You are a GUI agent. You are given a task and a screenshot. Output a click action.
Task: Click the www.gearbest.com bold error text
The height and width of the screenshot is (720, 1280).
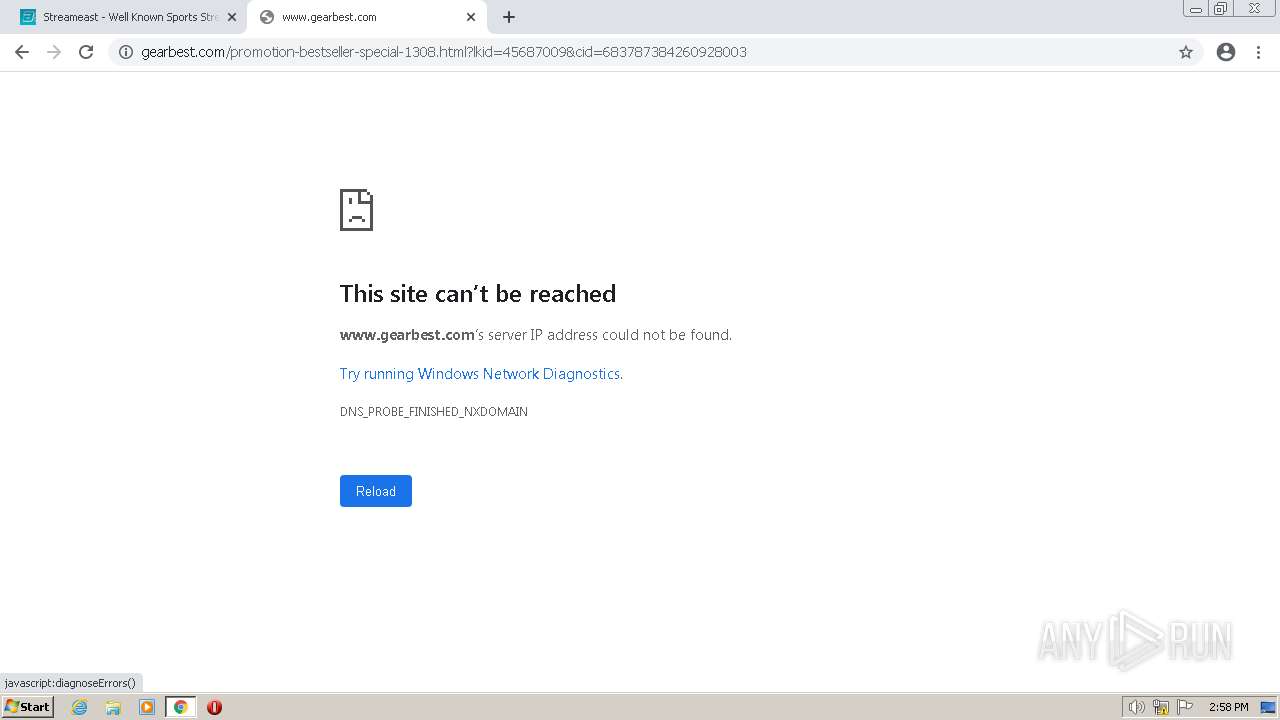[x=407, y=335]
